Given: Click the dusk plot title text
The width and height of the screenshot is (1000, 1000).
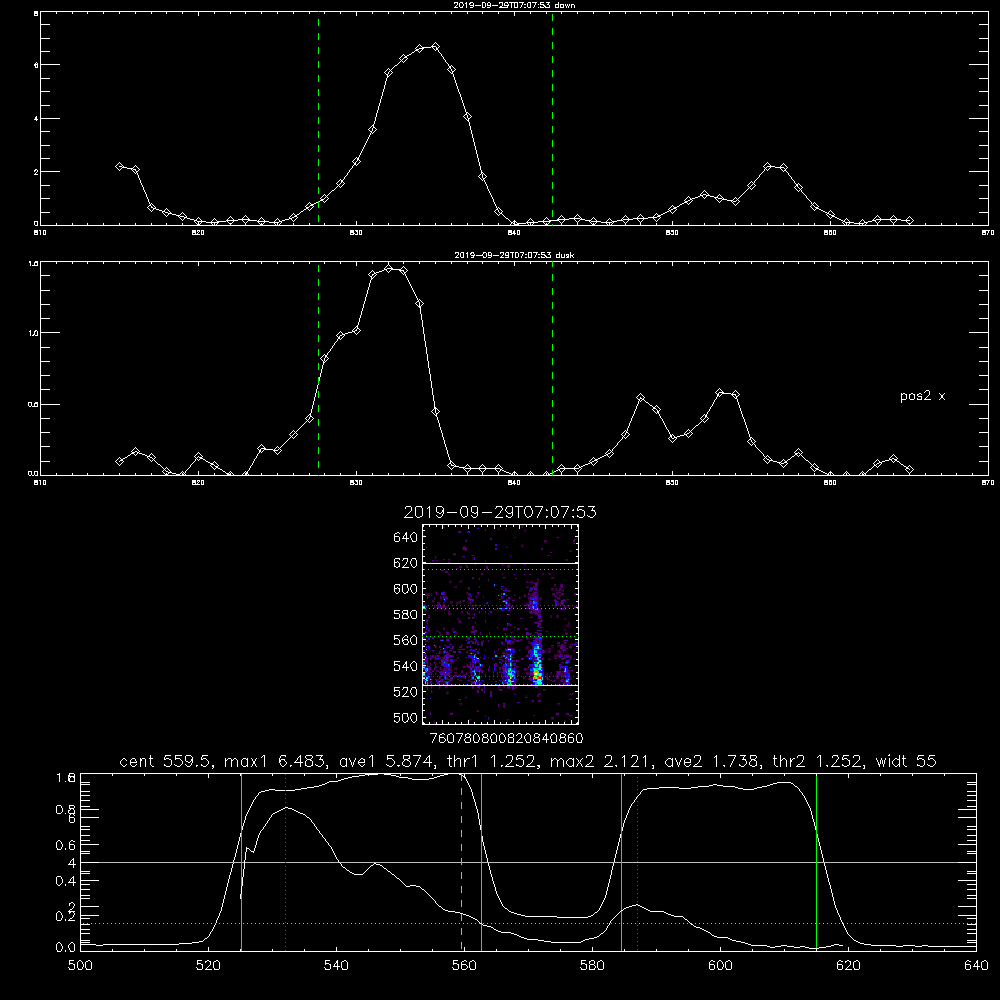Looking at the screenshot, I should 514,255.
